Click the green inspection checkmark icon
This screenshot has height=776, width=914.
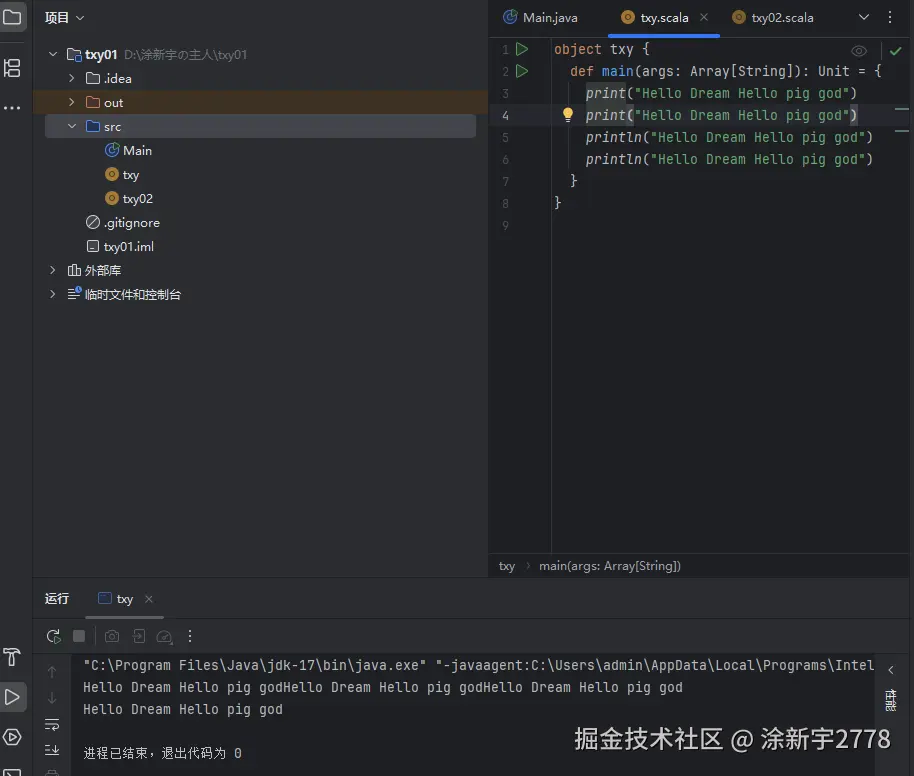[x=896, y=51]
